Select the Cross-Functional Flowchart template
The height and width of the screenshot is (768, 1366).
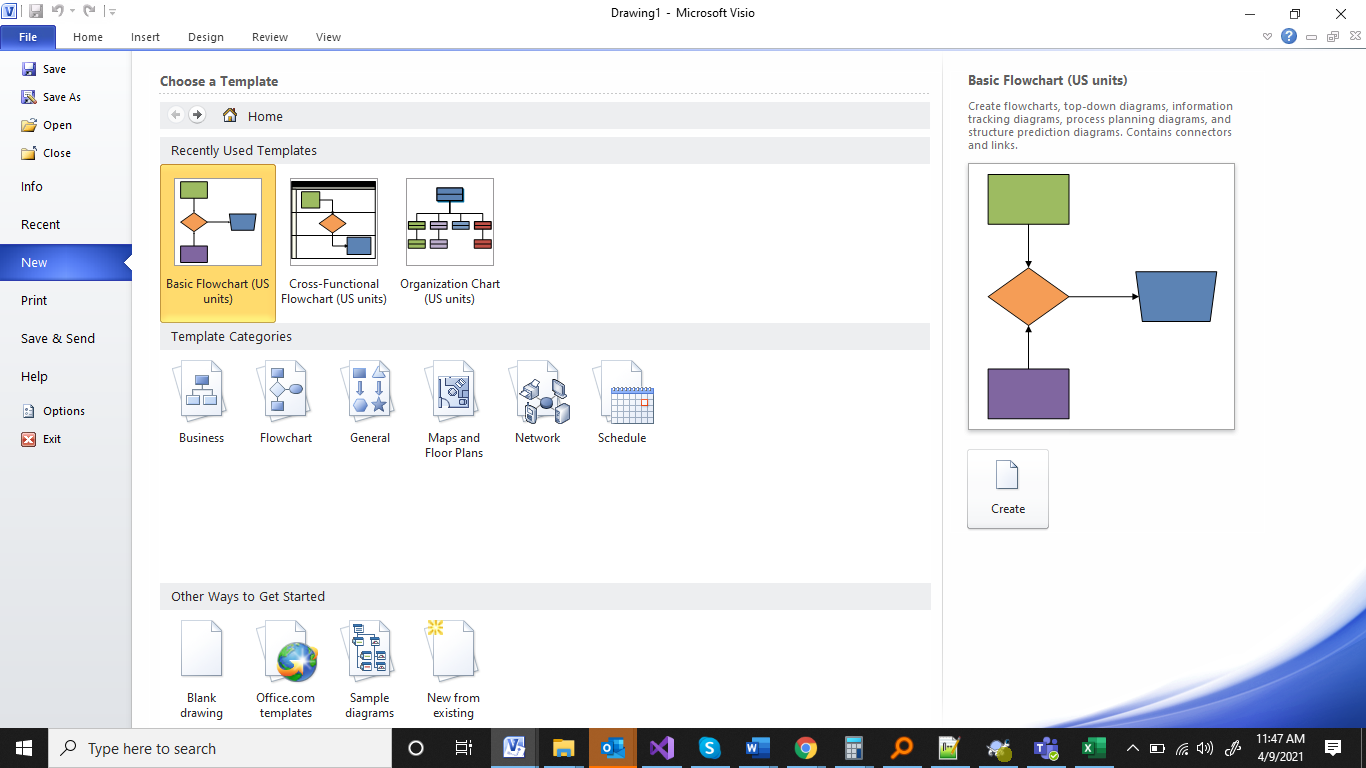point(334,243)
